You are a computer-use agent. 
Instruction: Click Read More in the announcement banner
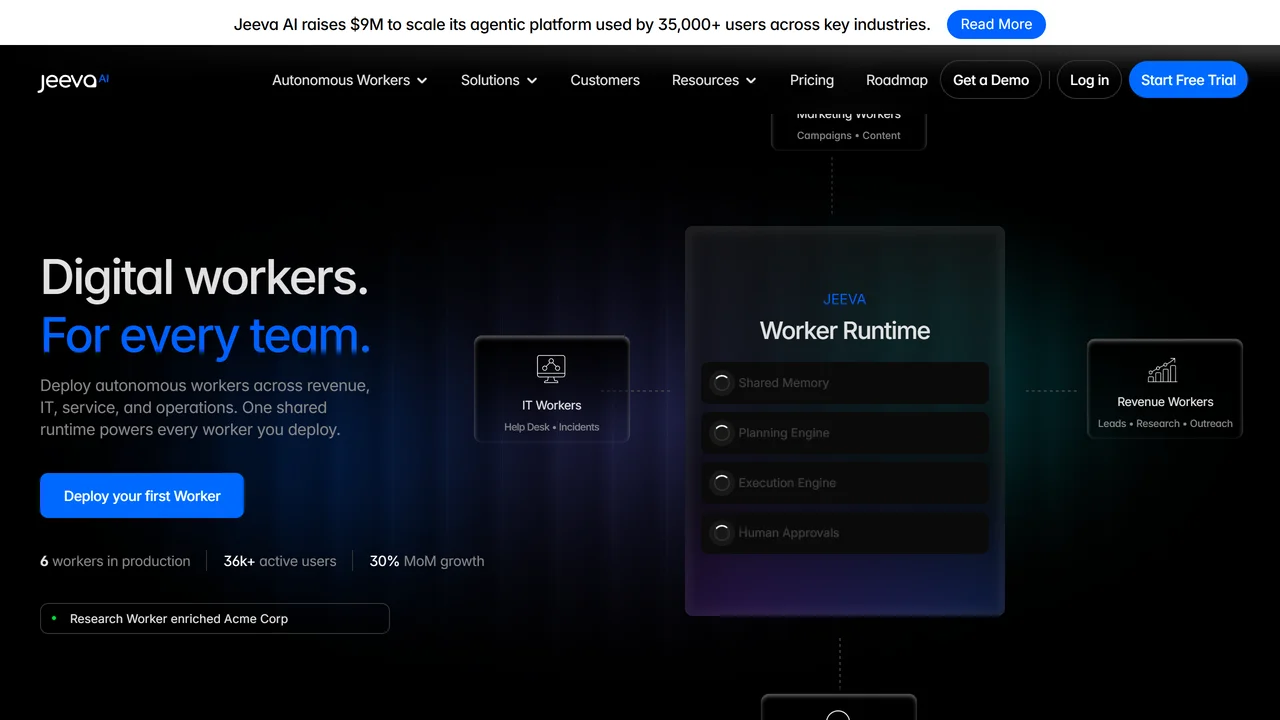pyautogui.click(x=996, y=24)
